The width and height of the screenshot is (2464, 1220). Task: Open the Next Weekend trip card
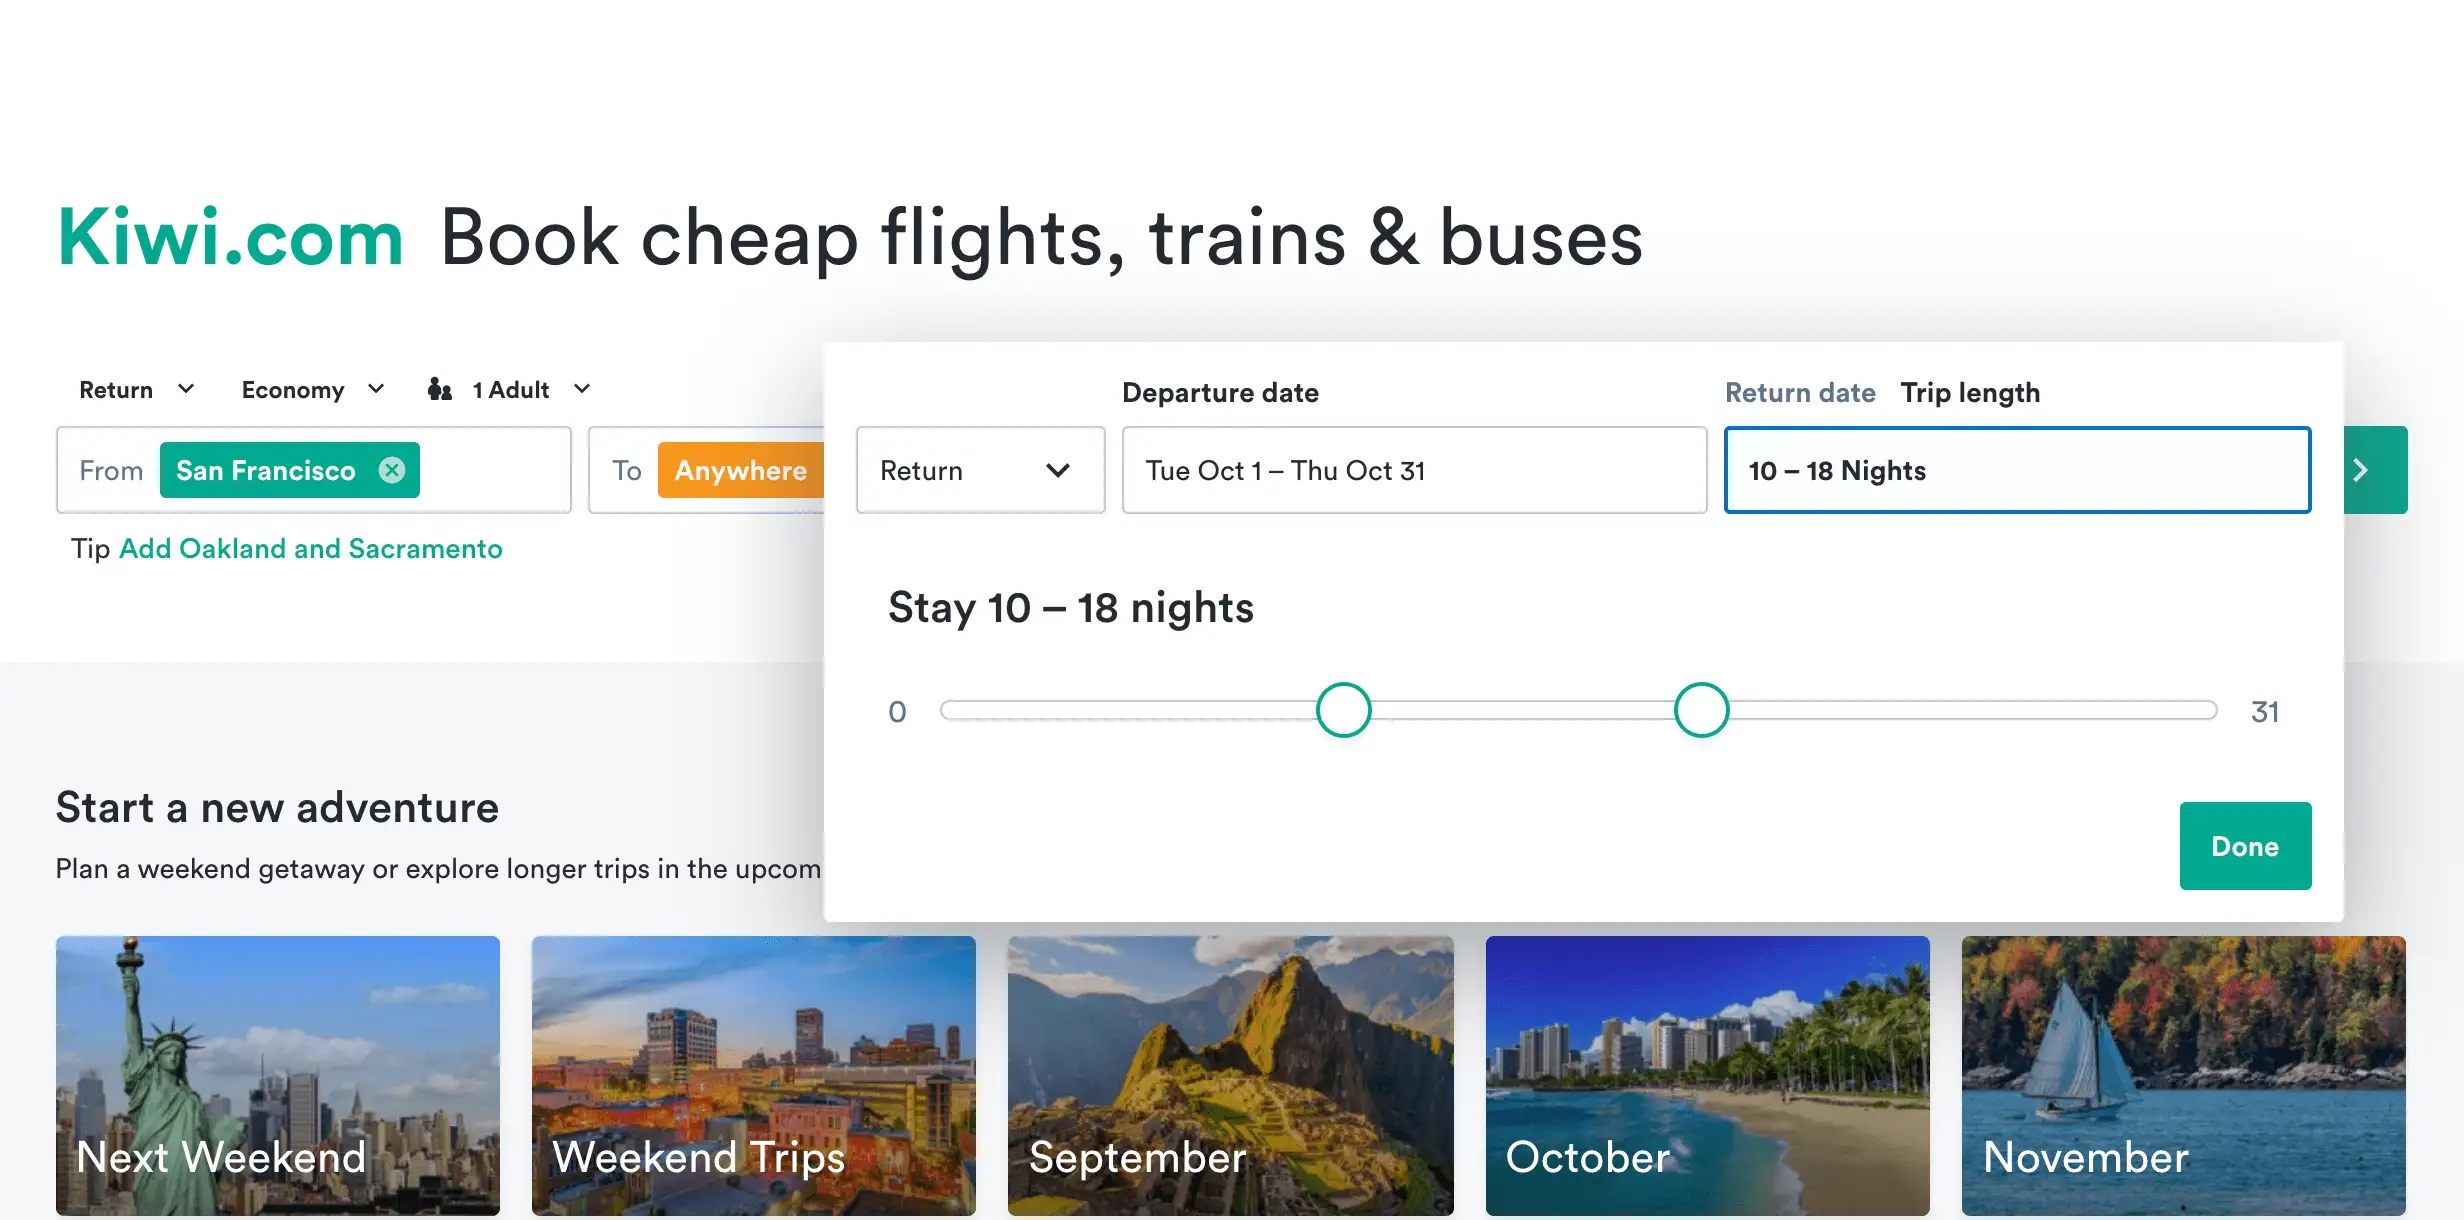(x=277, y=1075)
